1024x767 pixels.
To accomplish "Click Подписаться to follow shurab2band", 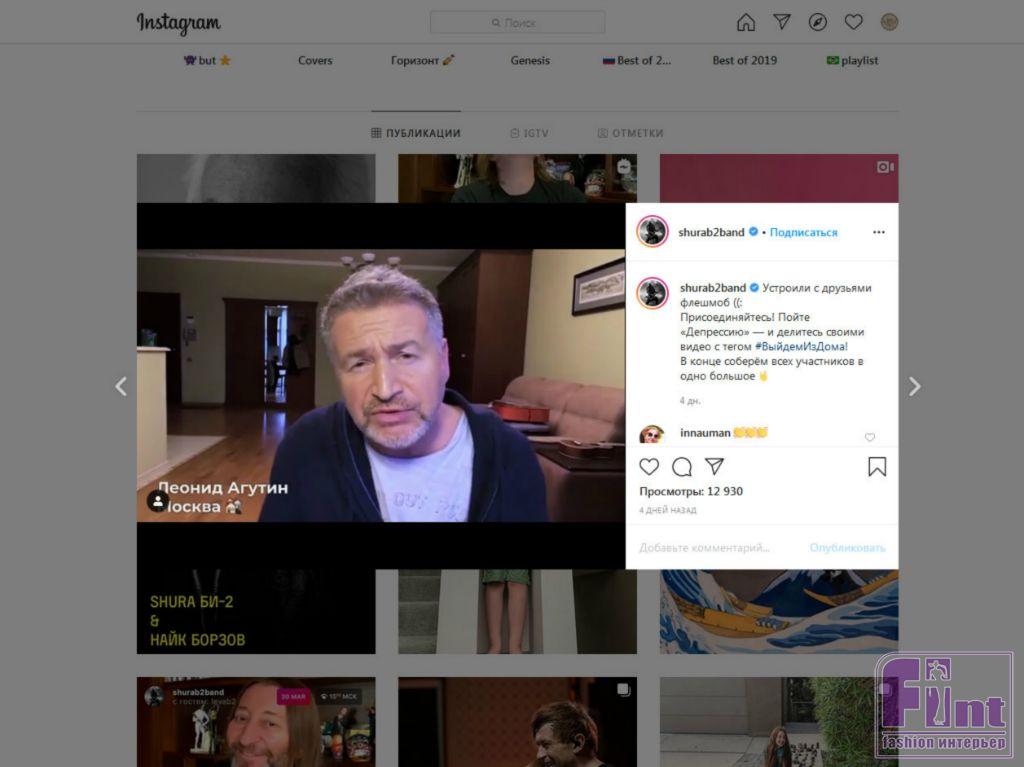I will click(x=803, y=232).
